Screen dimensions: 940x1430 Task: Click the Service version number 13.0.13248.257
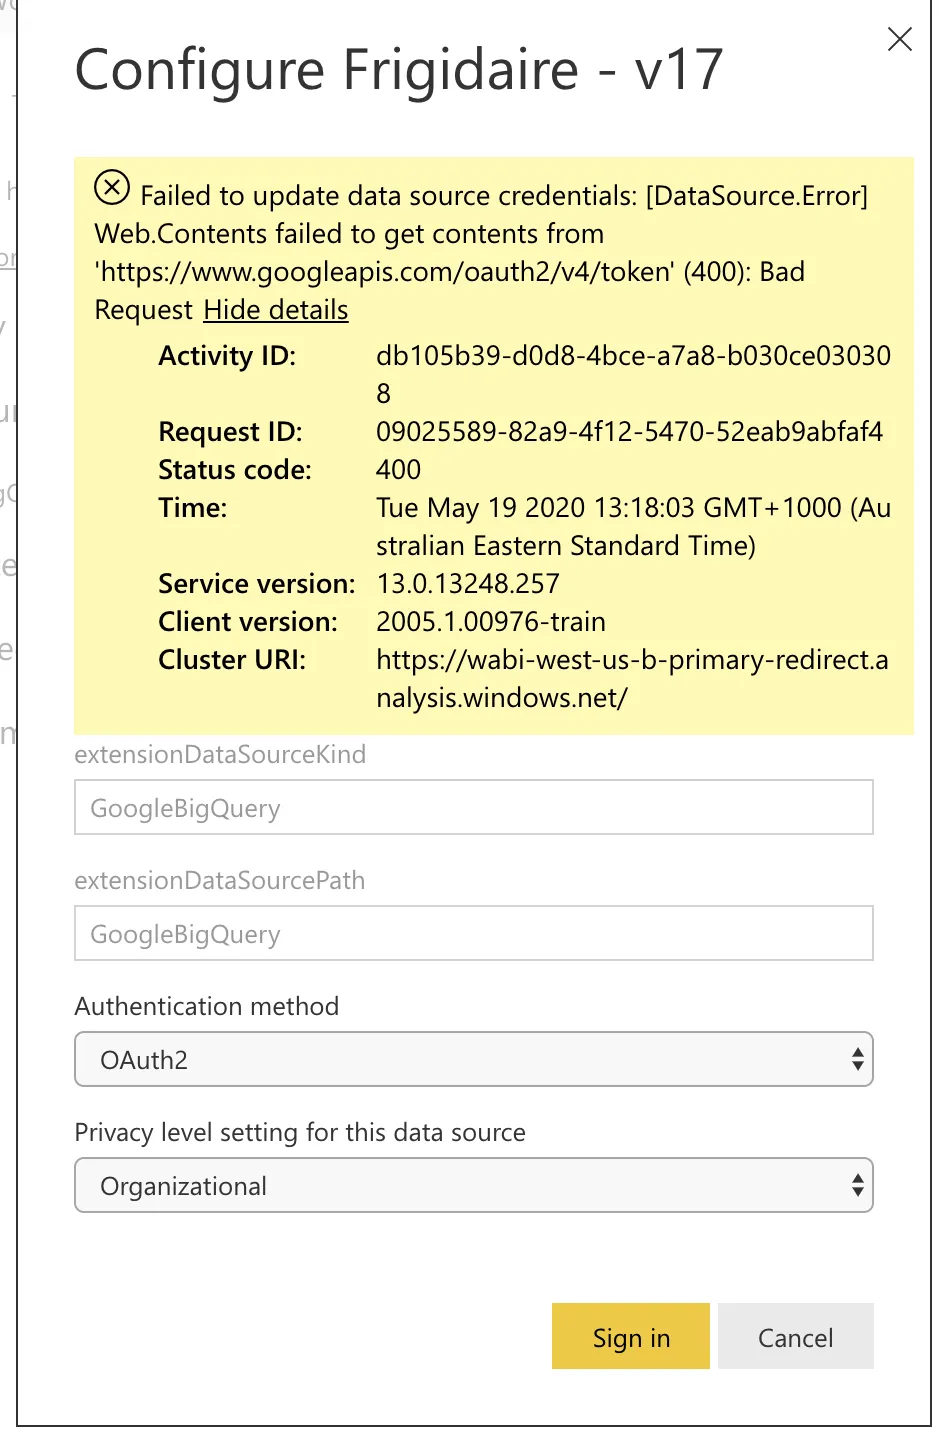(x=467, y=584)
